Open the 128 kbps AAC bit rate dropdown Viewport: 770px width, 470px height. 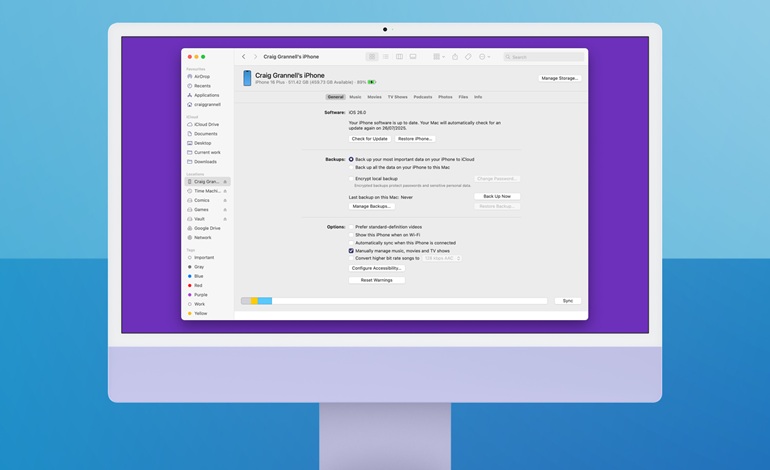pos(441,258)
